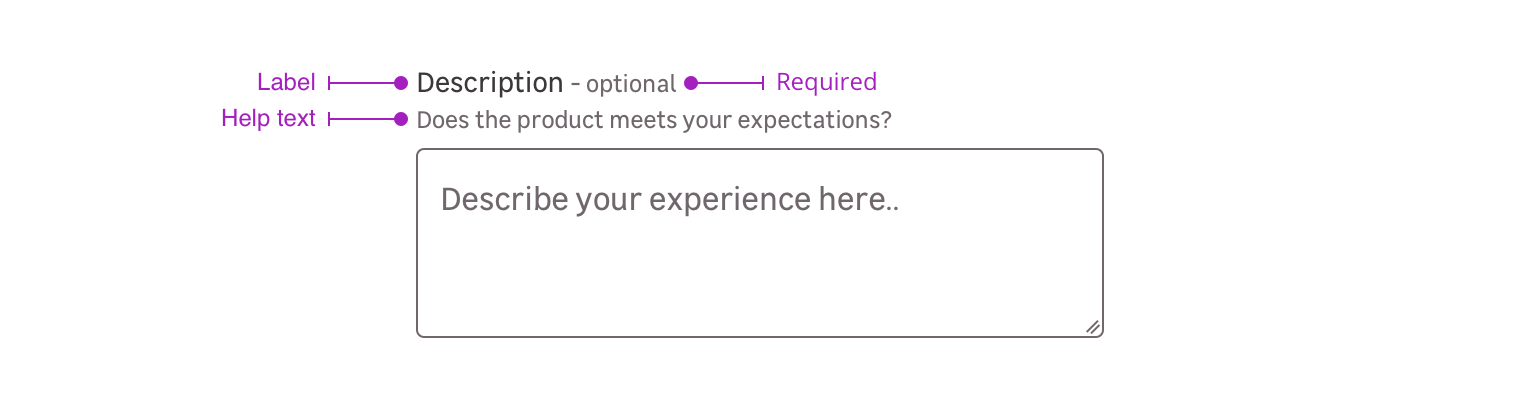Click the placeholder "Describe your experience here.."
This screenshot has height=418, width=1520.
point(670,200)
